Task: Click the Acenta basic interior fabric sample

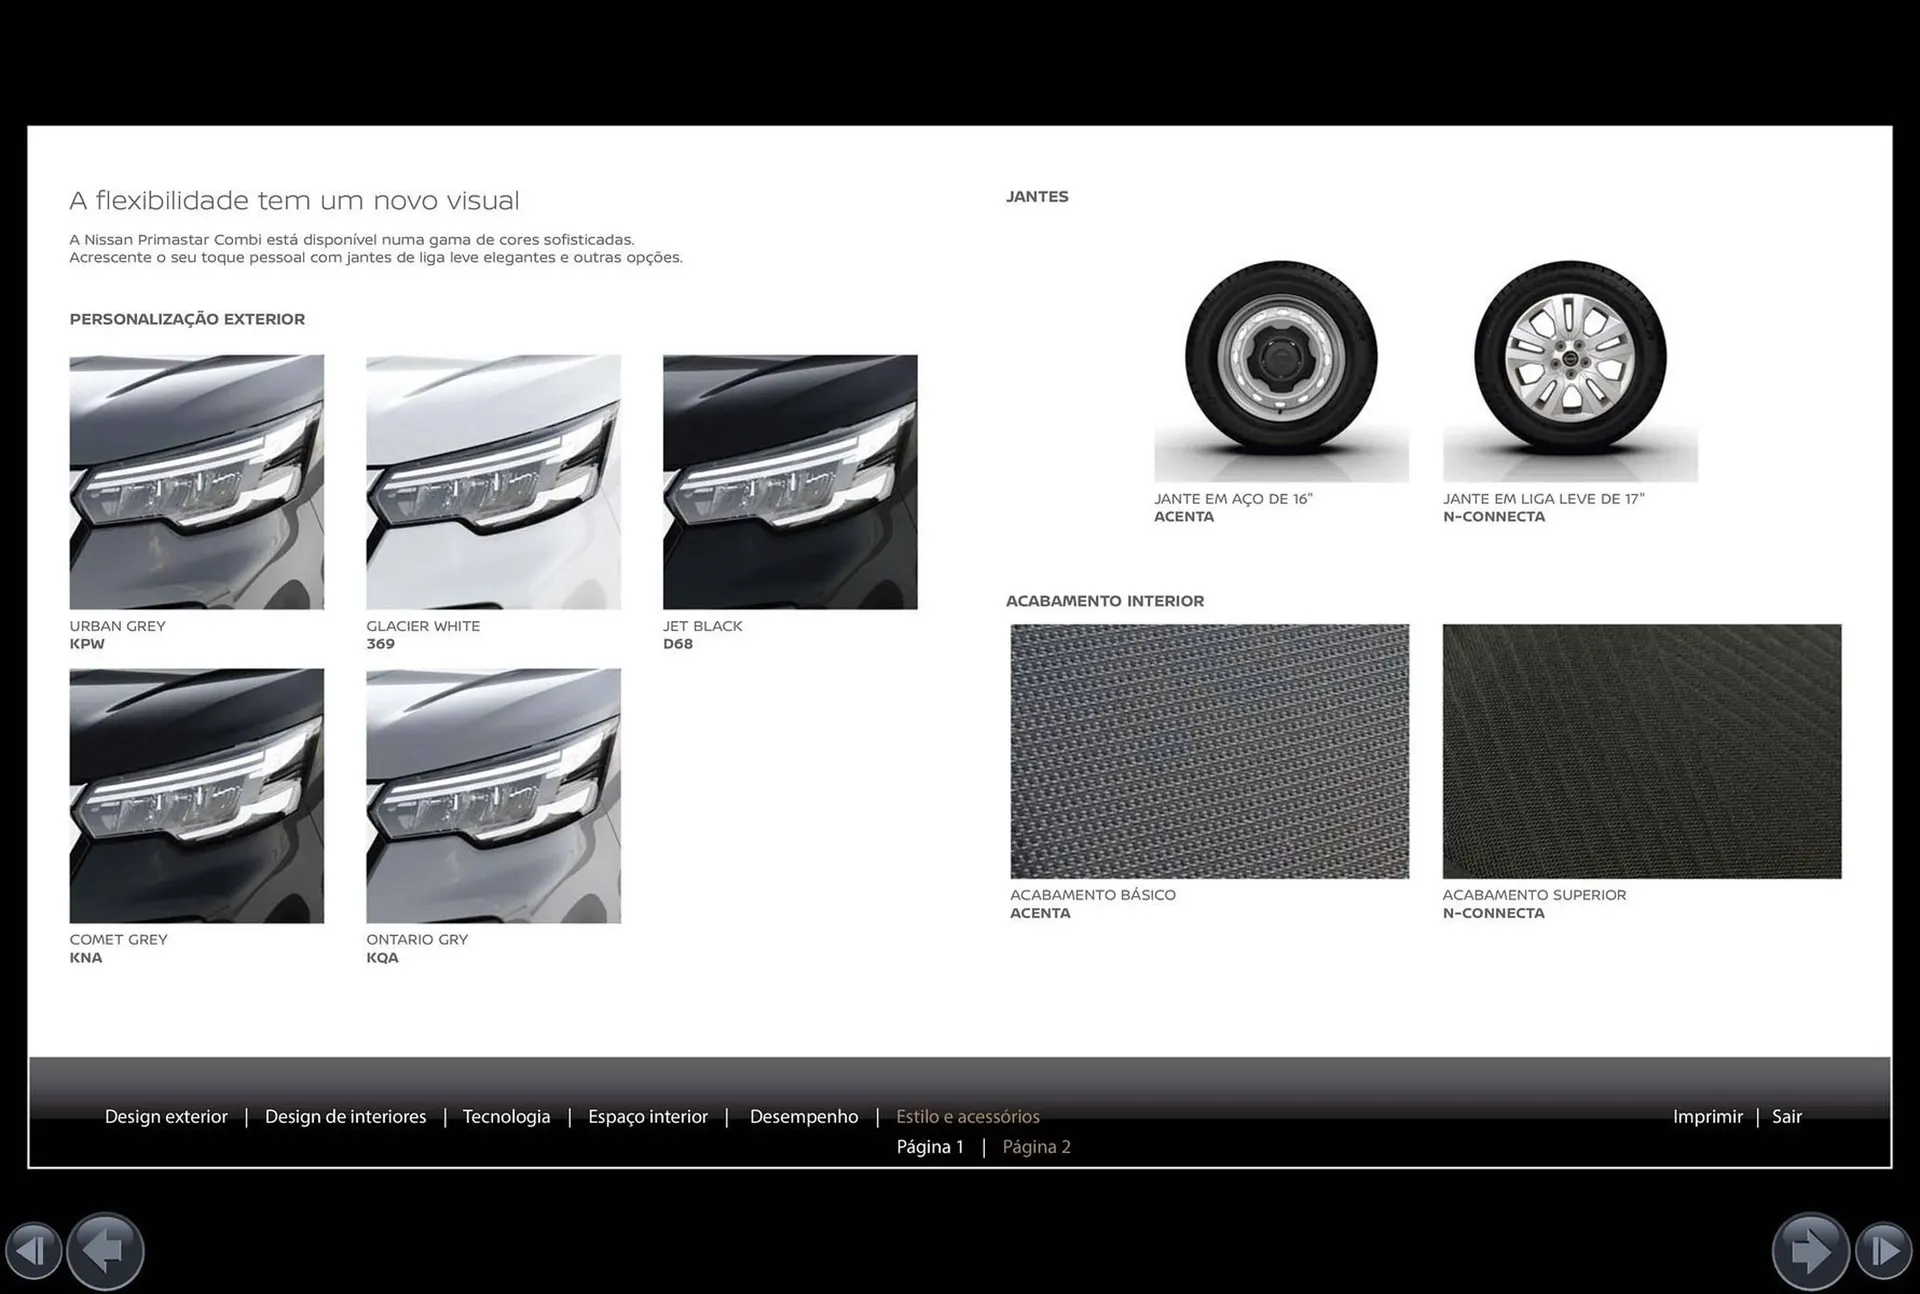Action: pos(1210,751)
